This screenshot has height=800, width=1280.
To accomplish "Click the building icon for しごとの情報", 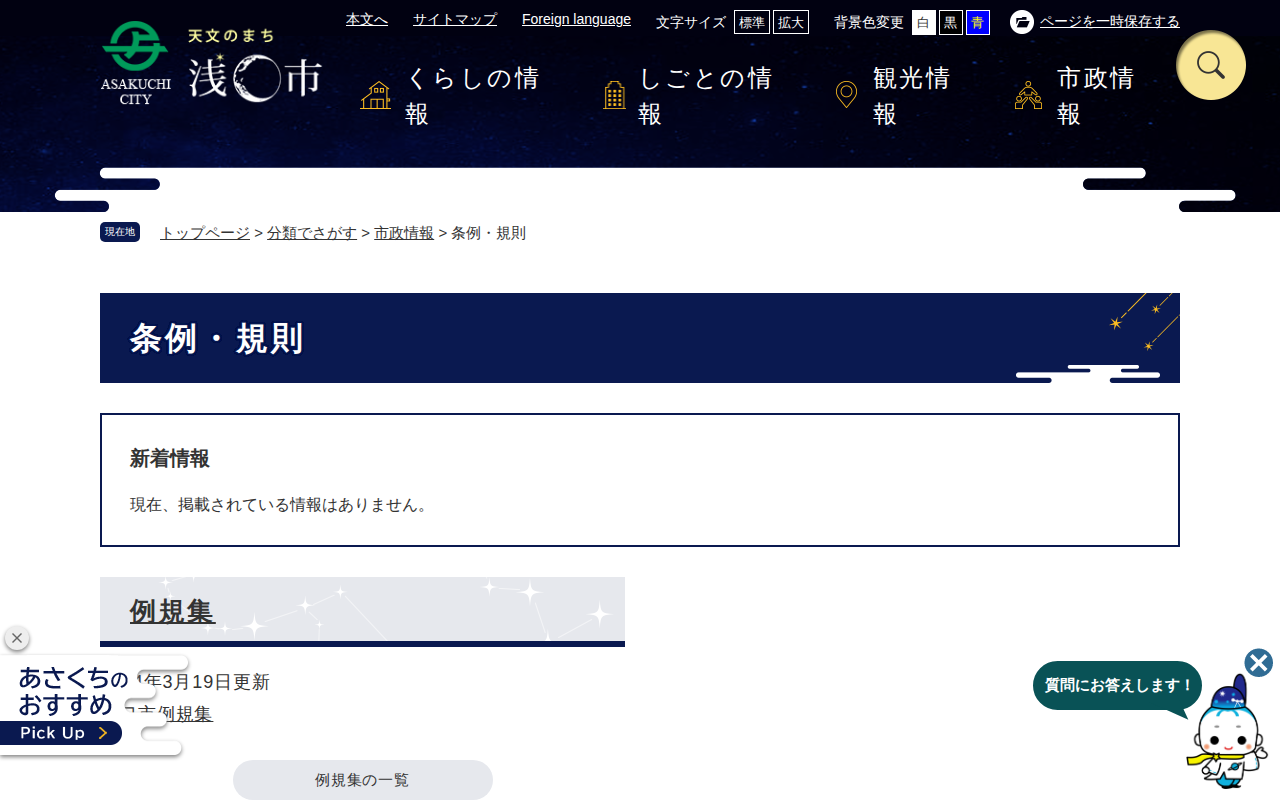I will pos(615,96).
